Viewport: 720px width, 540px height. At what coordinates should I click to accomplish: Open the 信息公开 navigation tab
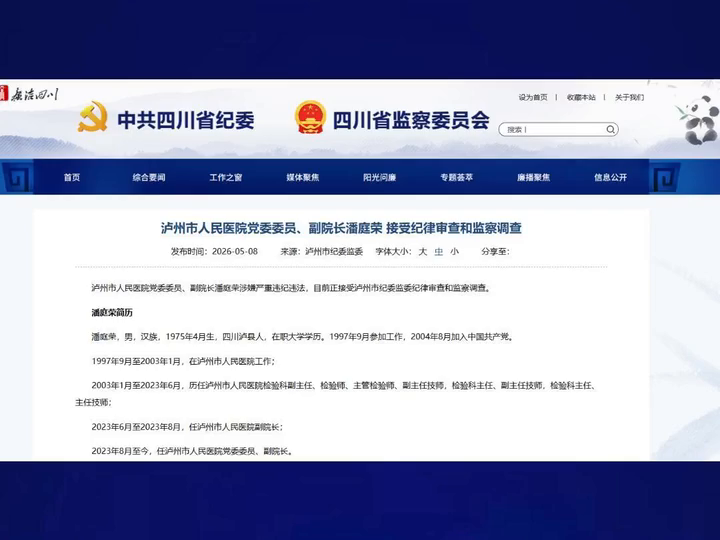pos(610,177)
